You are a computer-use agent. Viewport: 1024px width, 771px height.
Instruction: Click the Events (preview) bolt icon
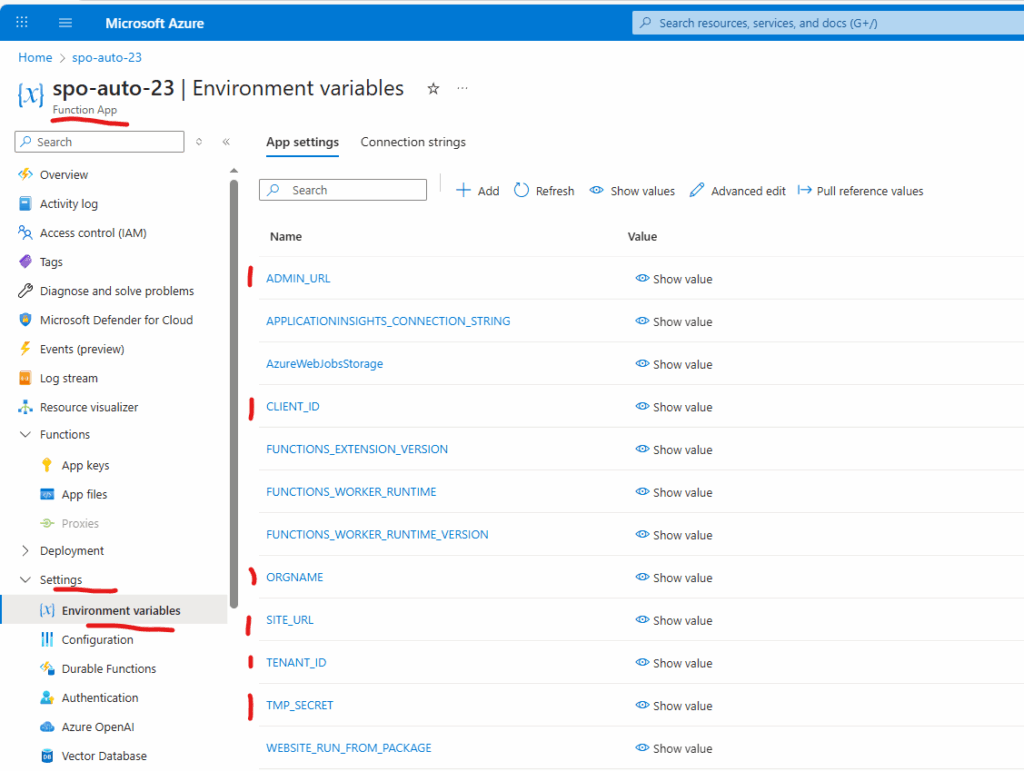tap(25, 349)
